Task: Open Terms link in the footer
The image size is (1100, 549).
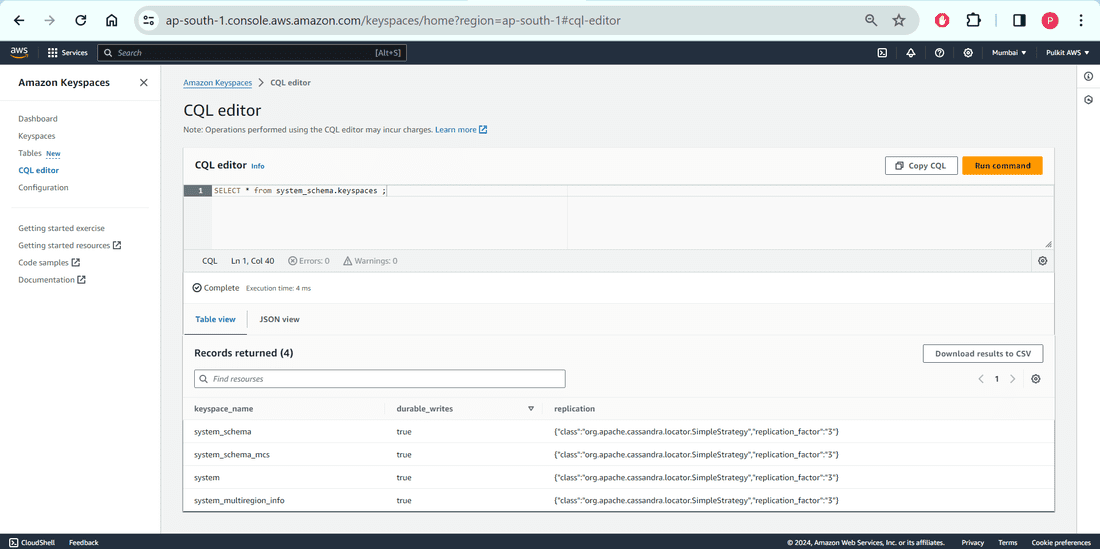Action: 1007,543
